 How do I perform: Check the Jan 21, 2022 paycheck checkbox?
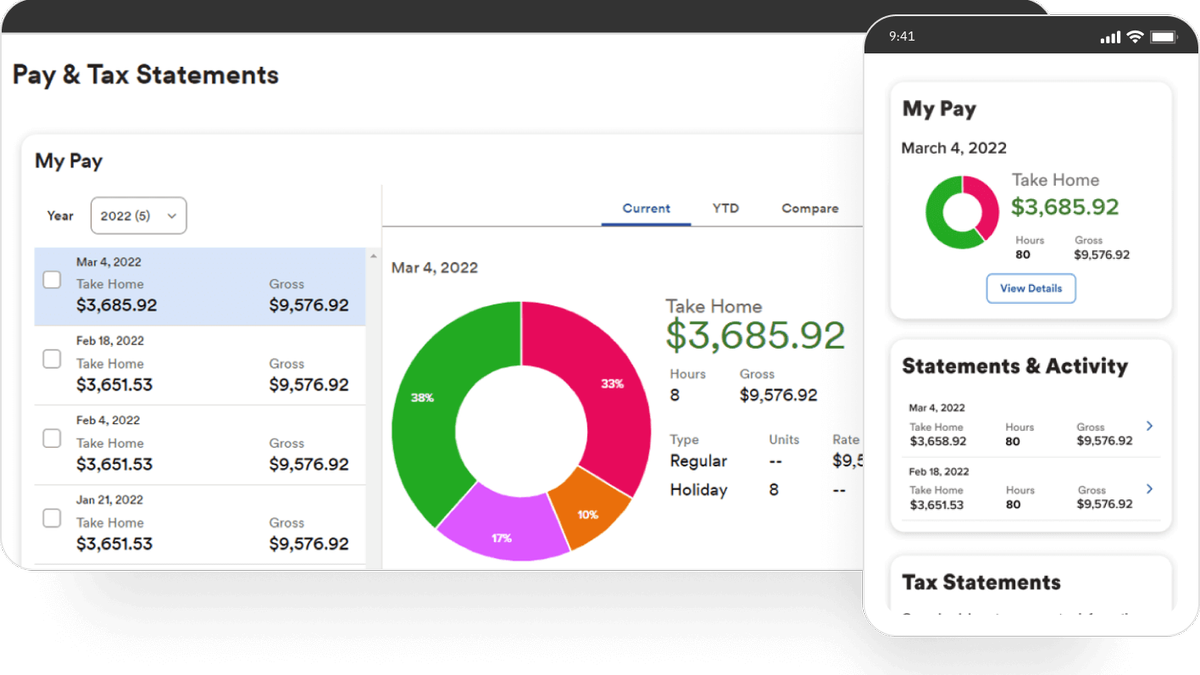click(51, 518)
